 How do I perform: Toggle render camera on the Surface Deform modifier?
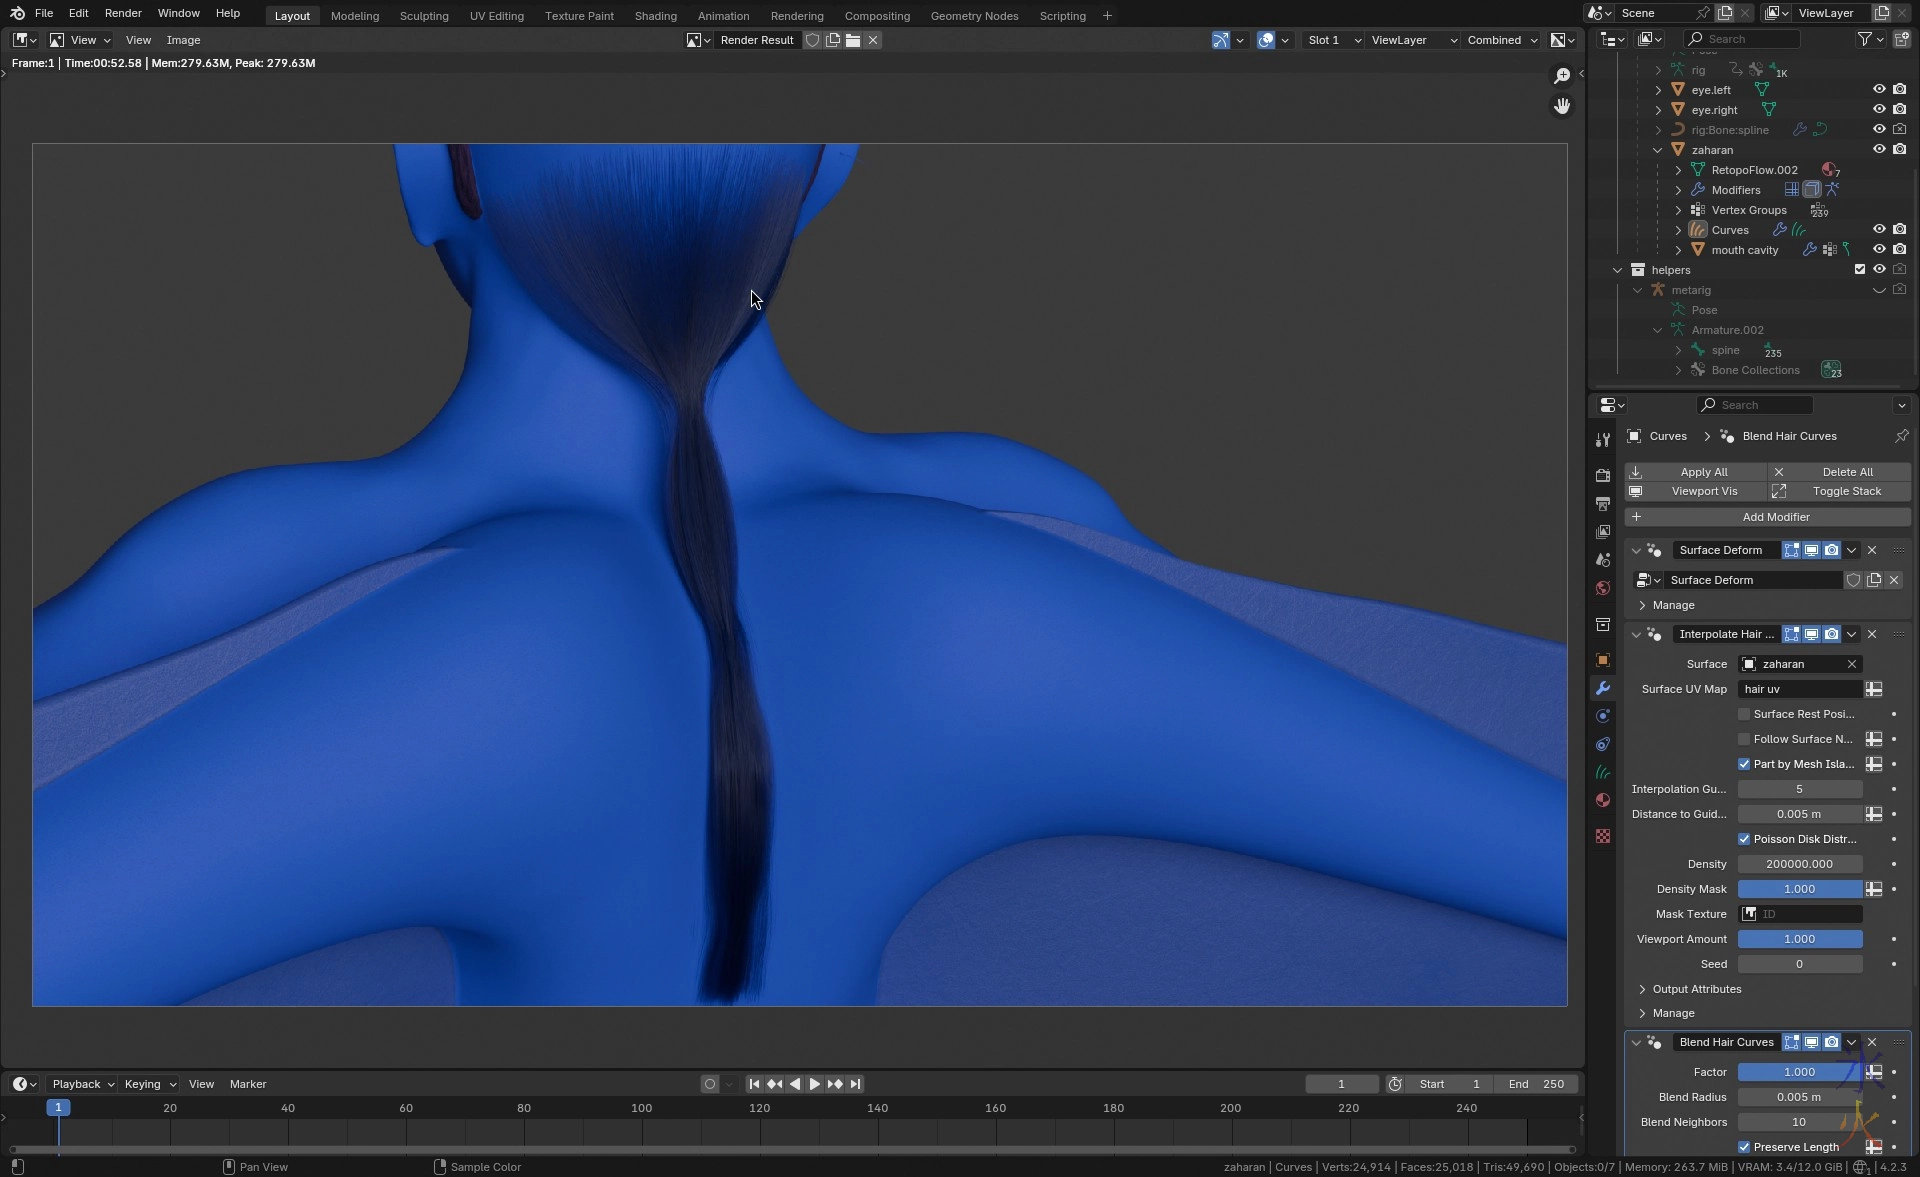[1831, 550]
